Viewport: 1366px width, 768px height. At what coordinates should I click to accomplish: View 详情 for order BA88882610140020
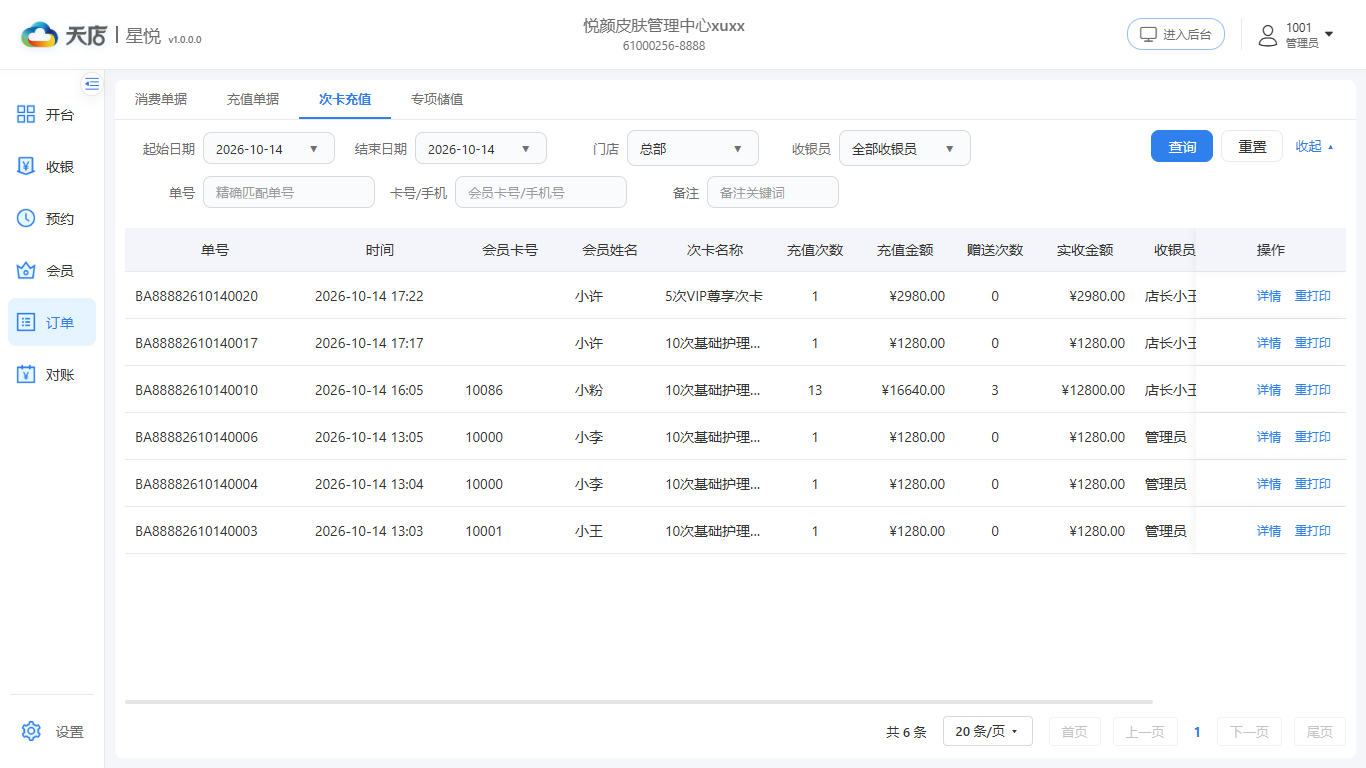[x=1269, y=296]
